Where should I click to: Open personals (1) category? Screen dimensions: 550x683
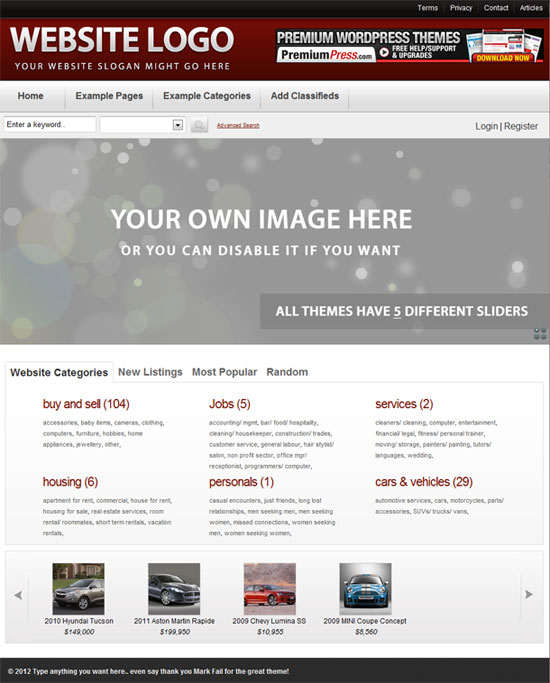coord(241,482)
